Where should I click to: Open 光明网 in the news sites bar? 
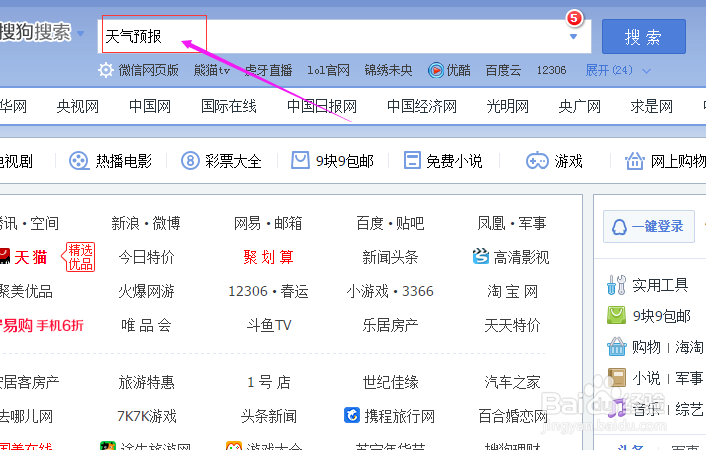[x=507, y=107]
